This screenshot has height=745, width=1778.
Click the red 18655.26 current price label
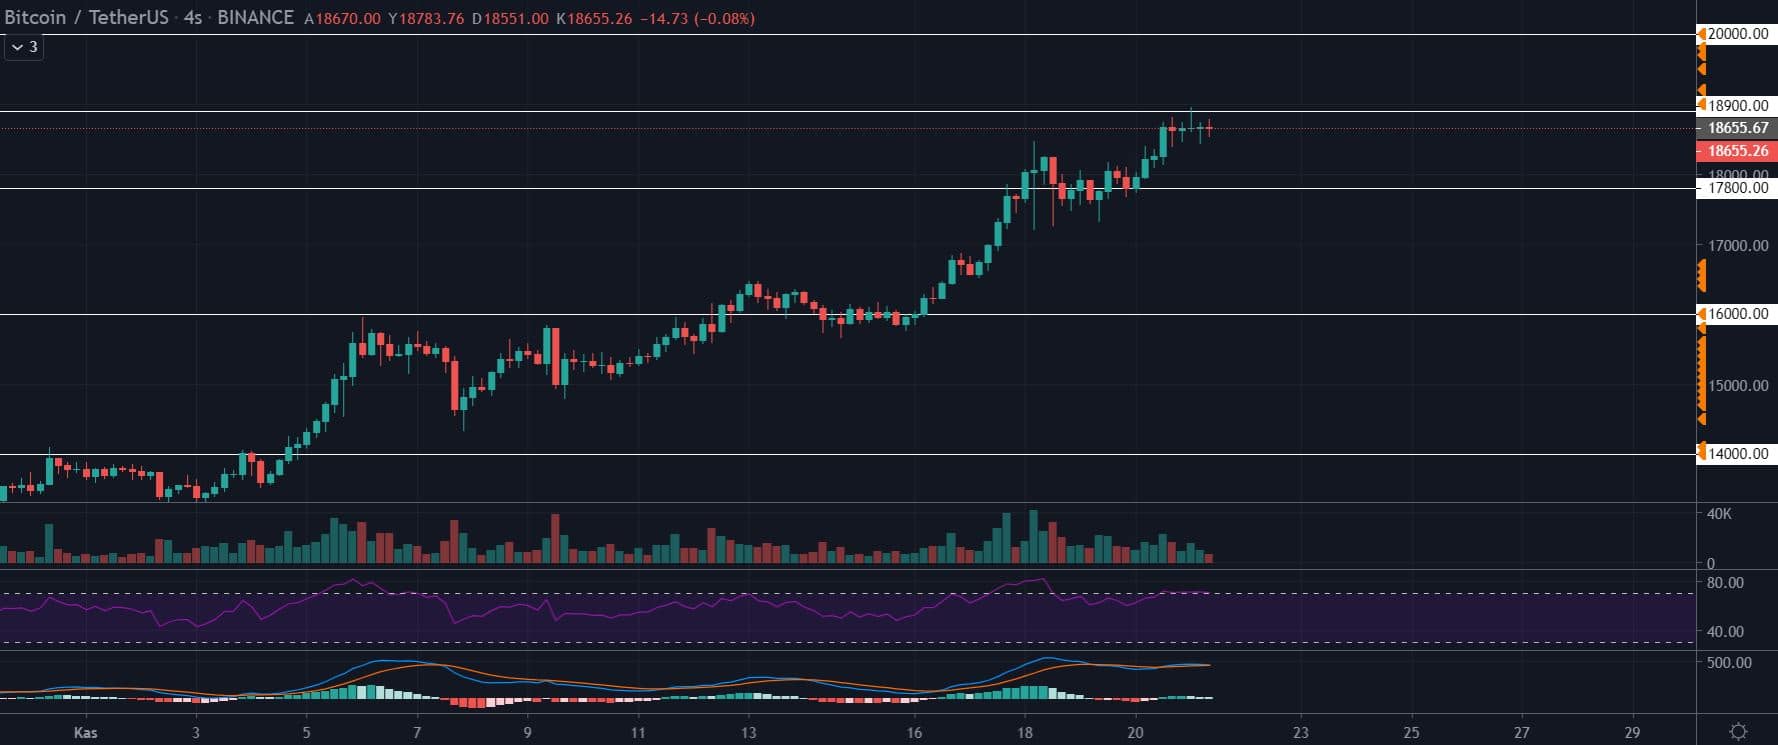coord(1737,151)
